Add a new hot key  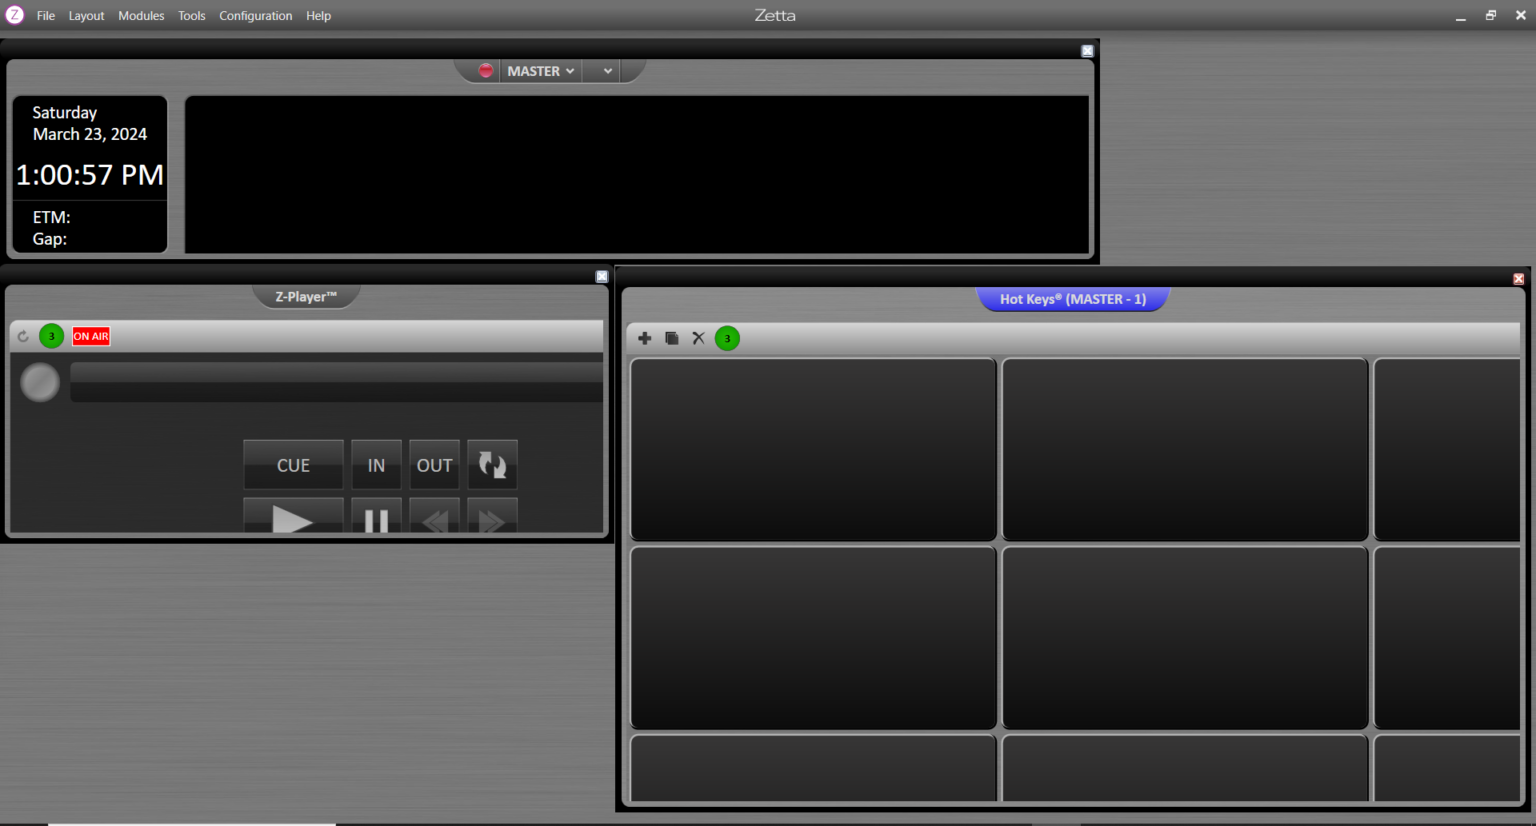(644, 338)
